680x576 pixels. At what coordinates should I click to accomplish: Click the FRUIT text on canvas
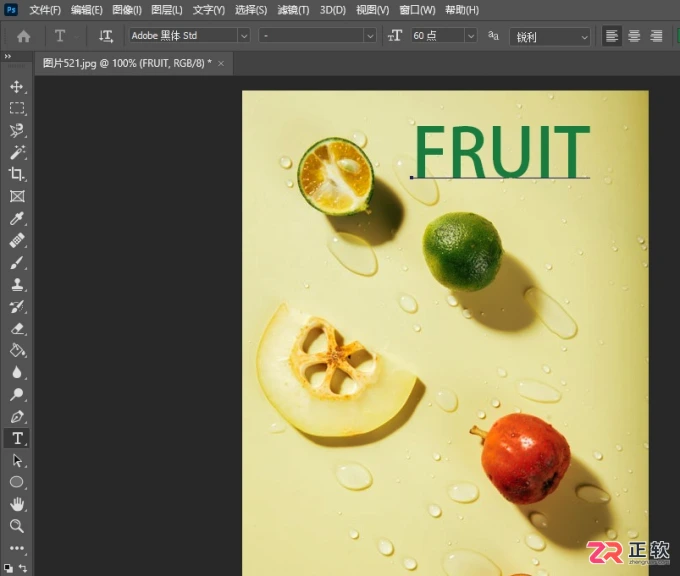tap(502, 151)
